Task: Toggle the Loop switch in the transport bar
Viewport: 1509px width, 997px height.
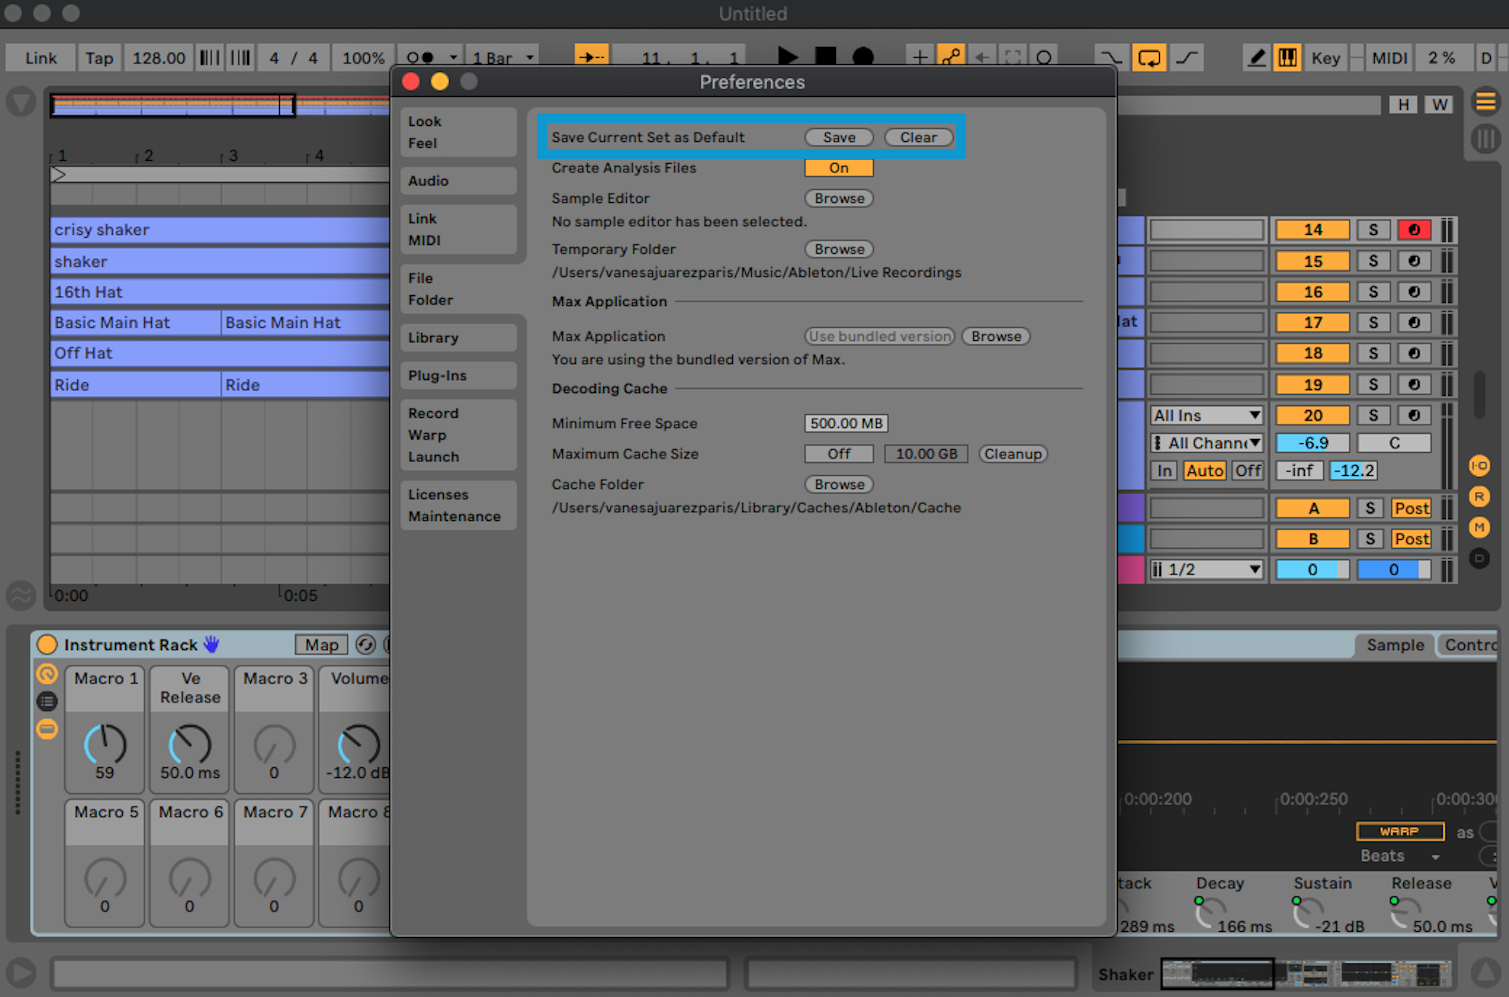Action: [x=1148, y=57]
